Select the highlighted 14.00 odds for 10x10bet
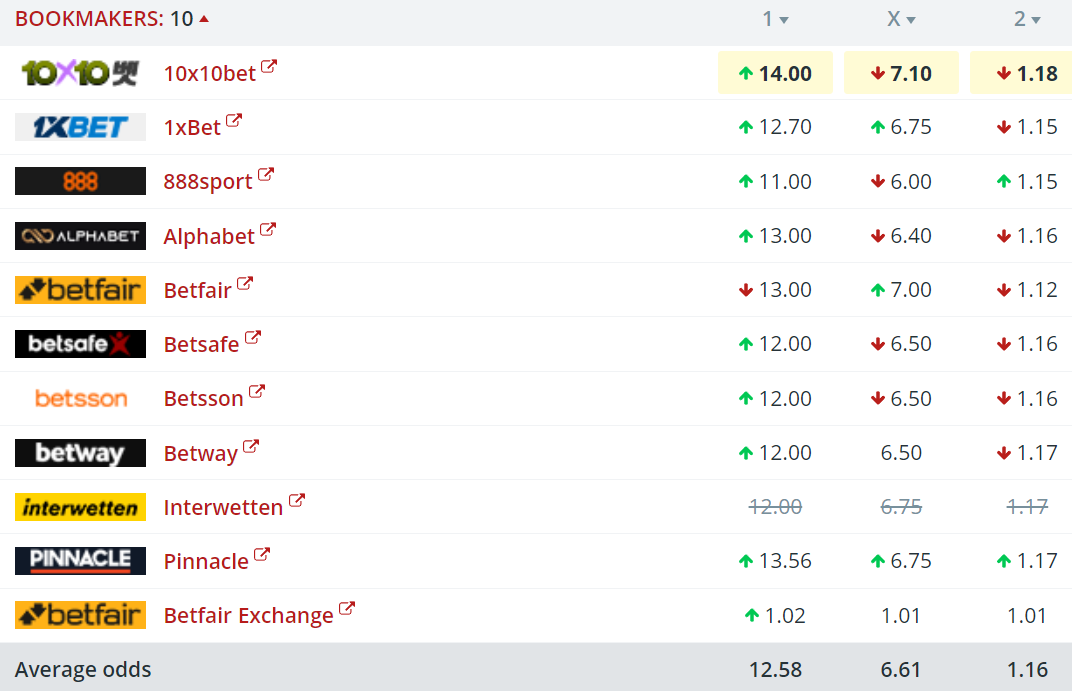This screenshot has height=691, width=1072. pyautogui.click(x=775, y=73)
